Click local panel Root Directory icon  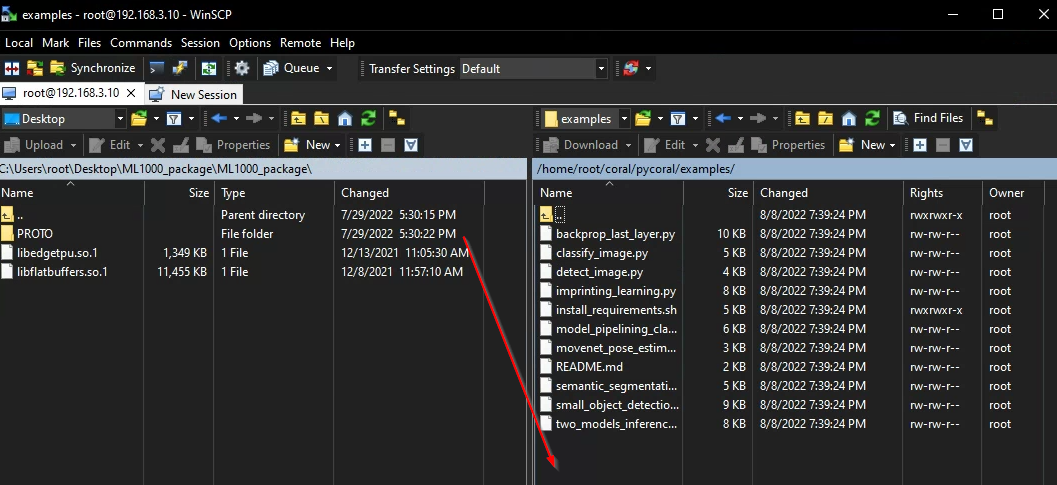pyautogui.click(x=322, y=119)
